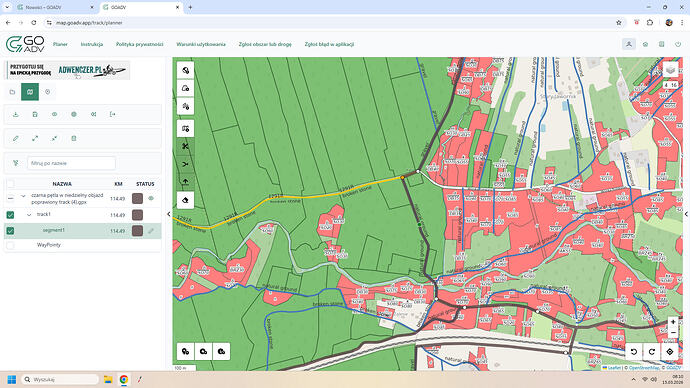Screen dimensions: 690x388
Task: Click the redo button on map
Action: point(652,351)
